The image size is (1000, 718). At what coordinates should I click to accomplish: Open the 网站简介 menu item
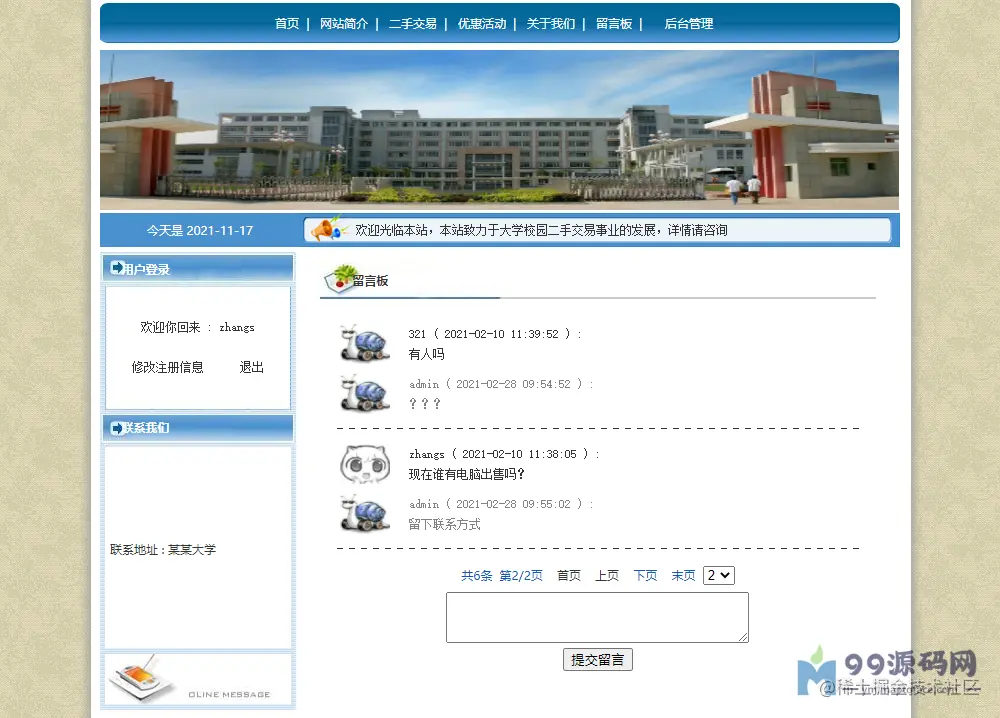click(344, 24)
